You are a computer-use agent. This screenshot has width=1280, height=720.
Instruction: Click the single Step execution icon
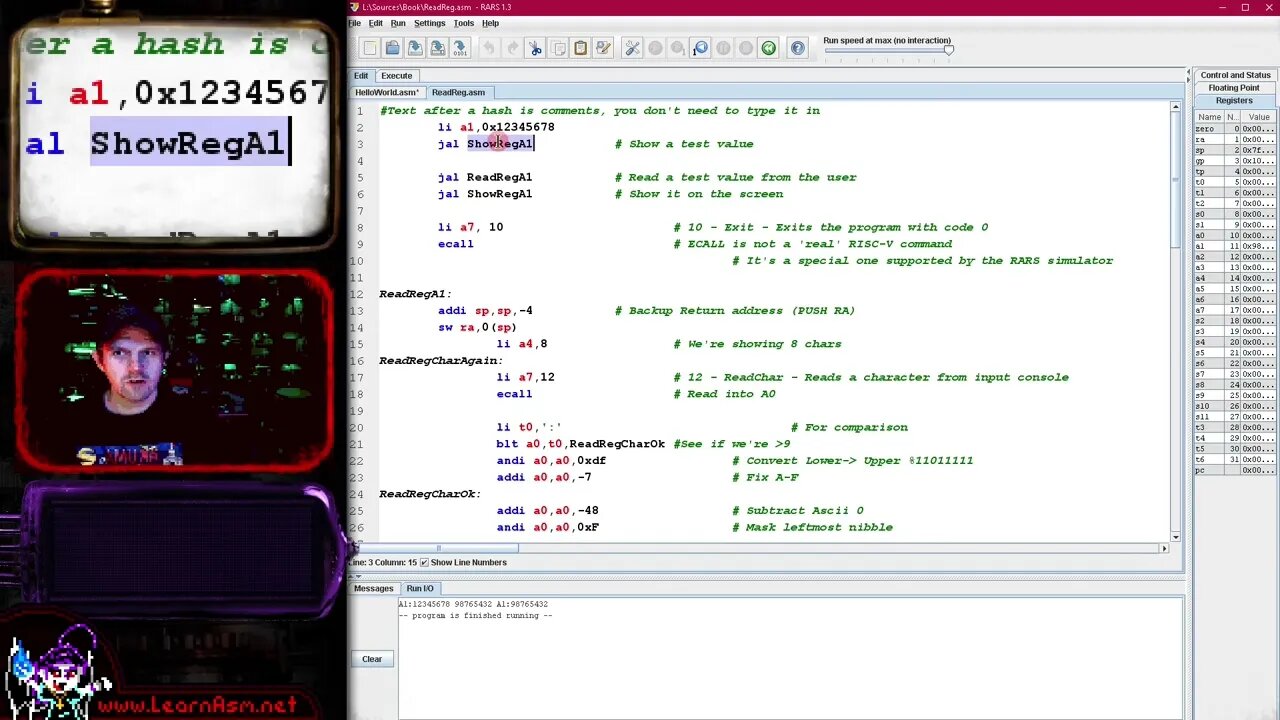tap(678, 48)
